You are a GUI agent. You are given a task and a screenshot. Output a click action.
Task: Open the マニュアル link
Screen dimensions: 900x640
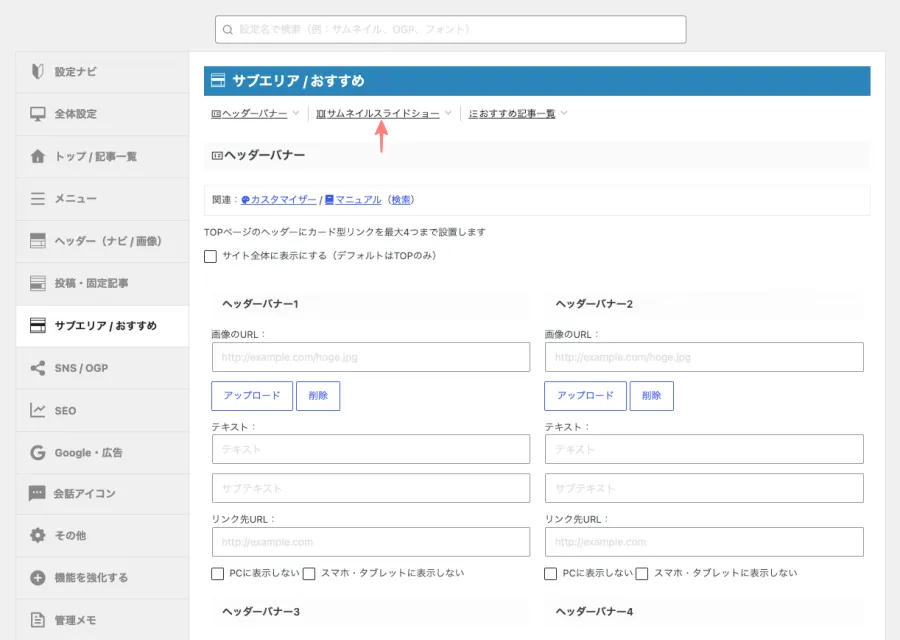coord(353,200)
